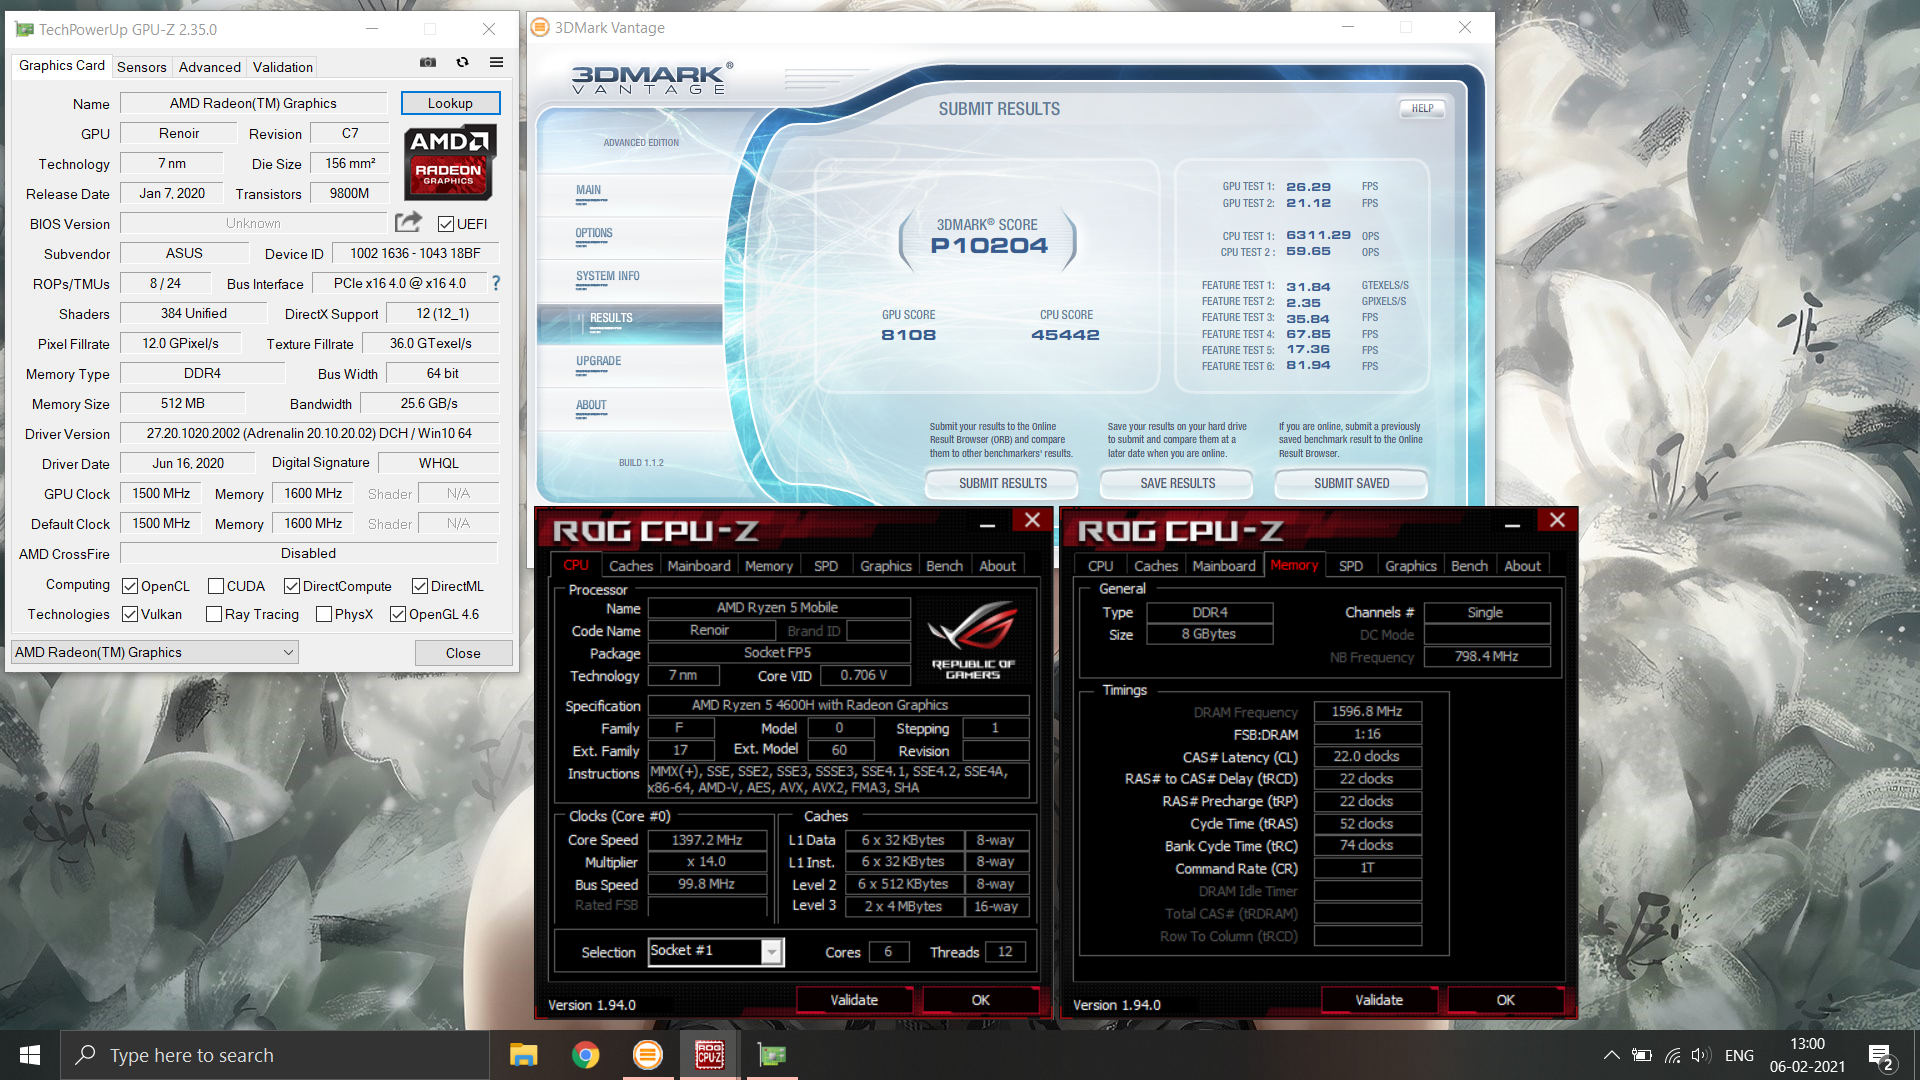Show hidden system tray icons
Screen dimensions: 1920x1080
[x=1611, y=1055]
